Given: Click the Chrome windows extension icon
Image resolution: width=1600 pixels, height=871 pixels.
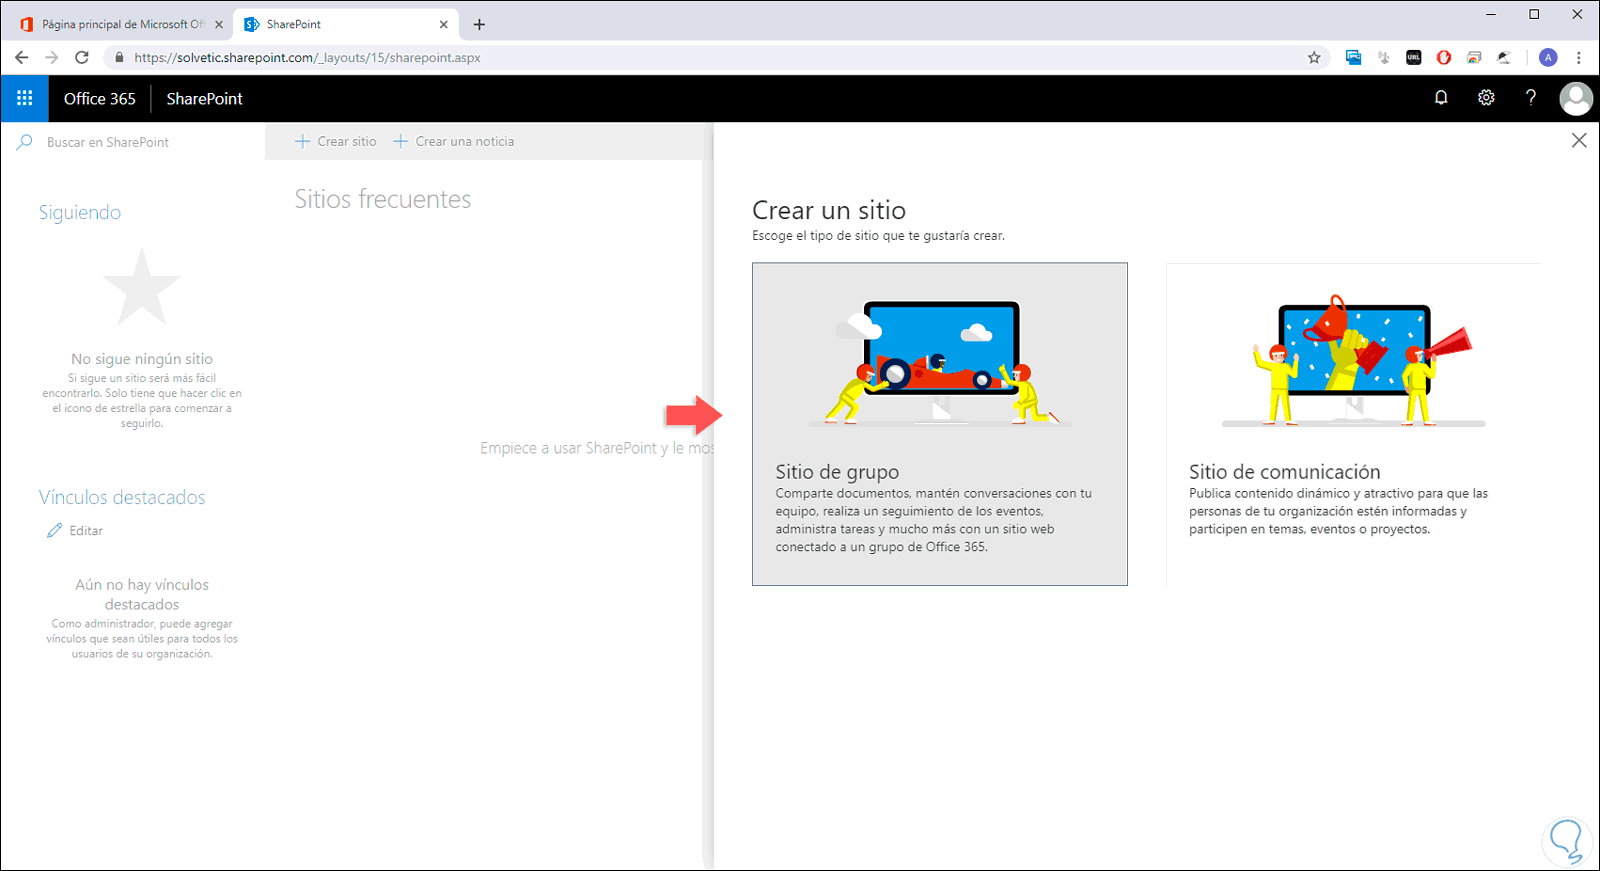Looking at the screenshot, I should (1474, 58).
